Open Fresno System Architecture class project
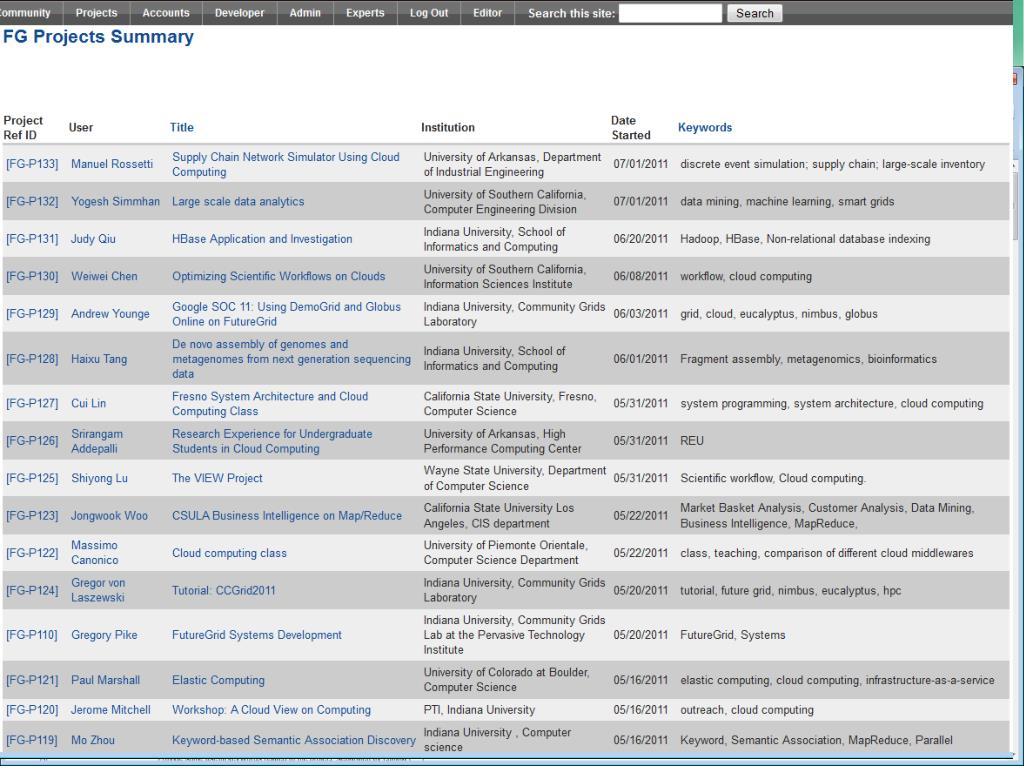The height and width of the screenshot is (768, 1024). pyautogui.click(x=270, y=404)
